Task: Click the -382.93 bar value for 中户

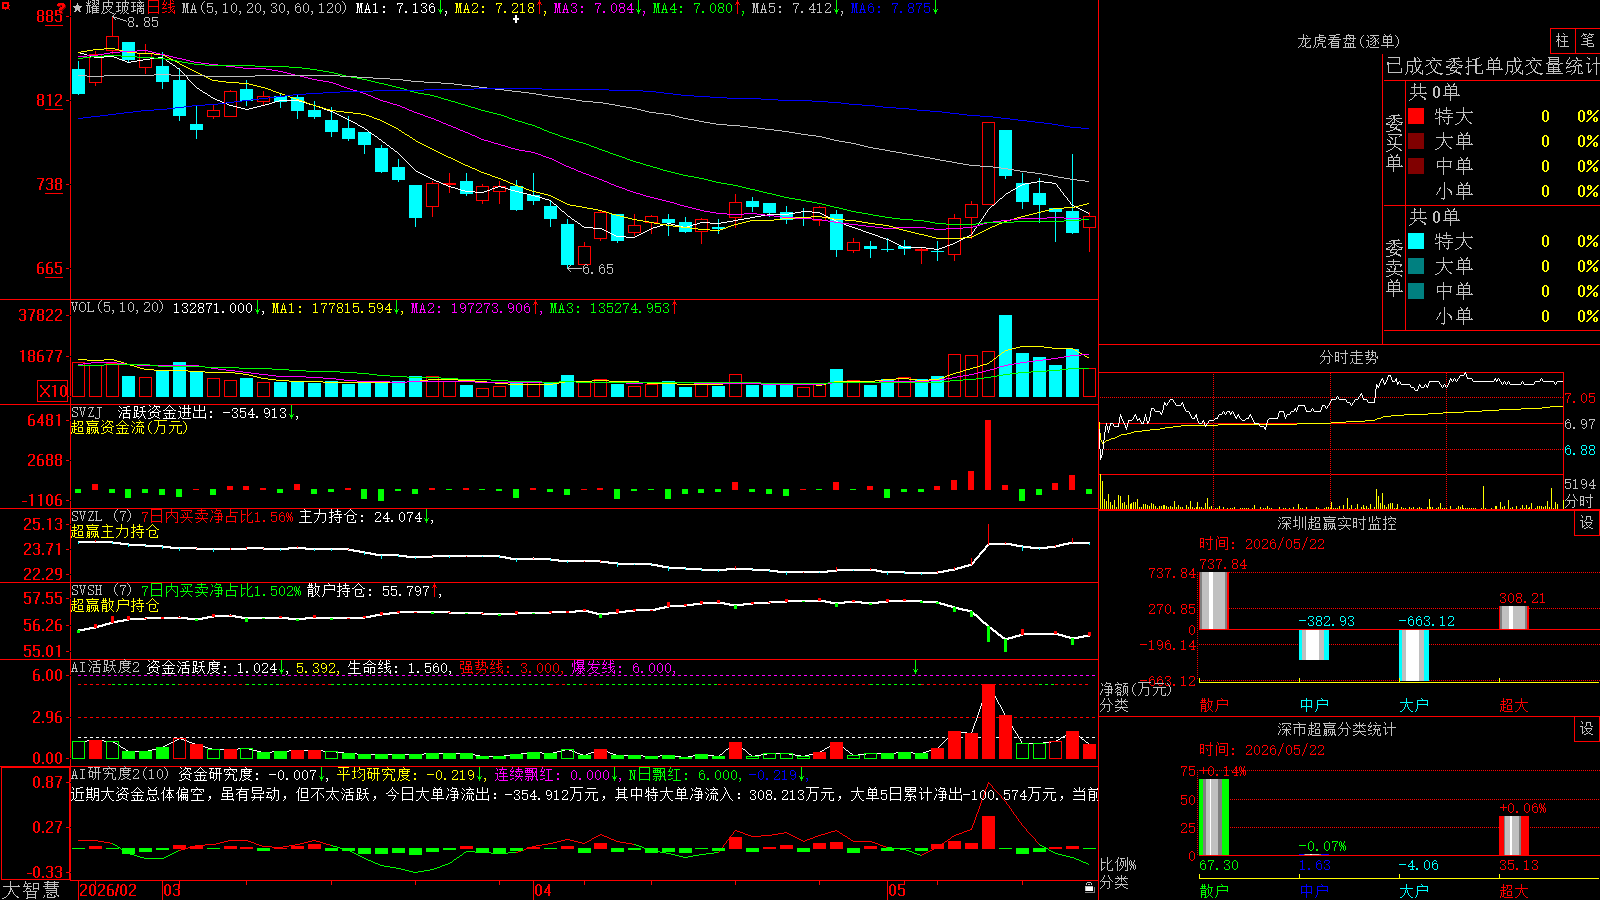Action: [1326, 621]
